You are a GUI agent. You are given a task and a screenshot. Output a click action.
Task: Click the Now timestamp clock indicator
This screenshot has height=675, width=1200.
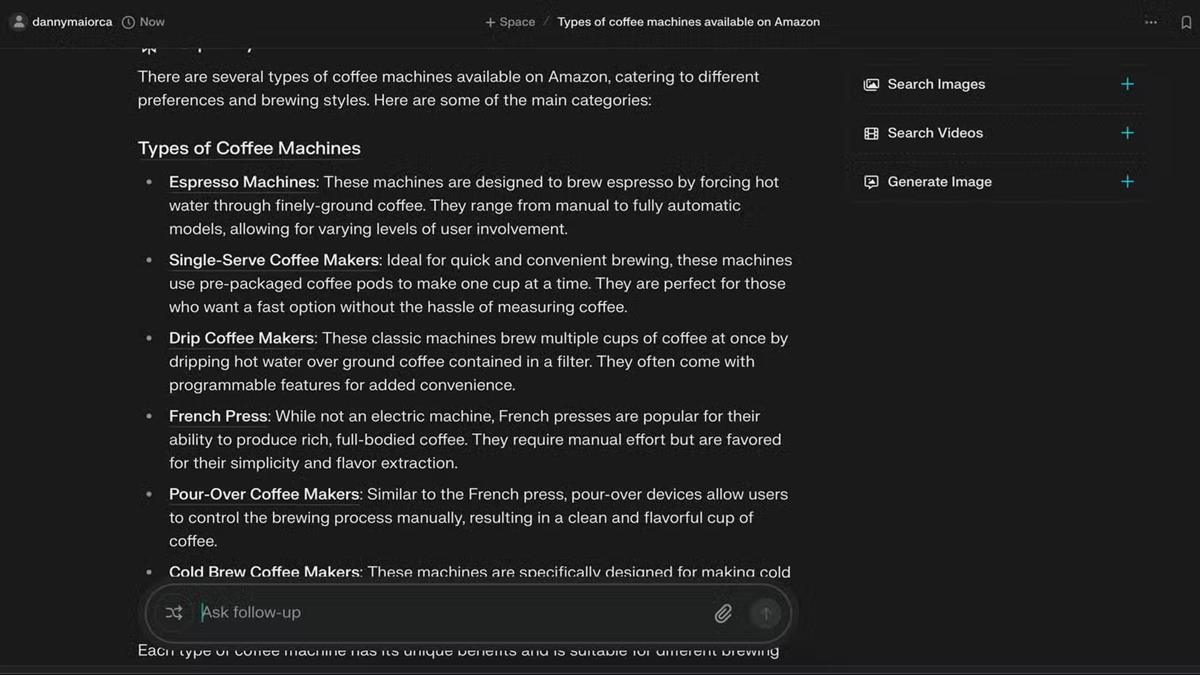(x=143, y=22)
